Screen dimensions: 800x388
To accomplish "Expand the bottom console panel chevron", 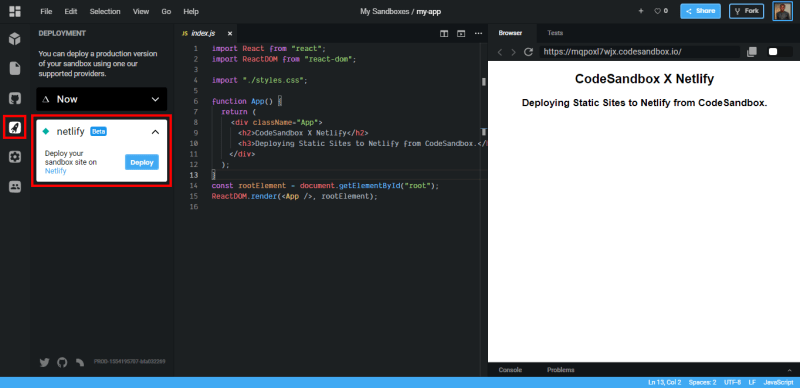I will tap(790, 370).
